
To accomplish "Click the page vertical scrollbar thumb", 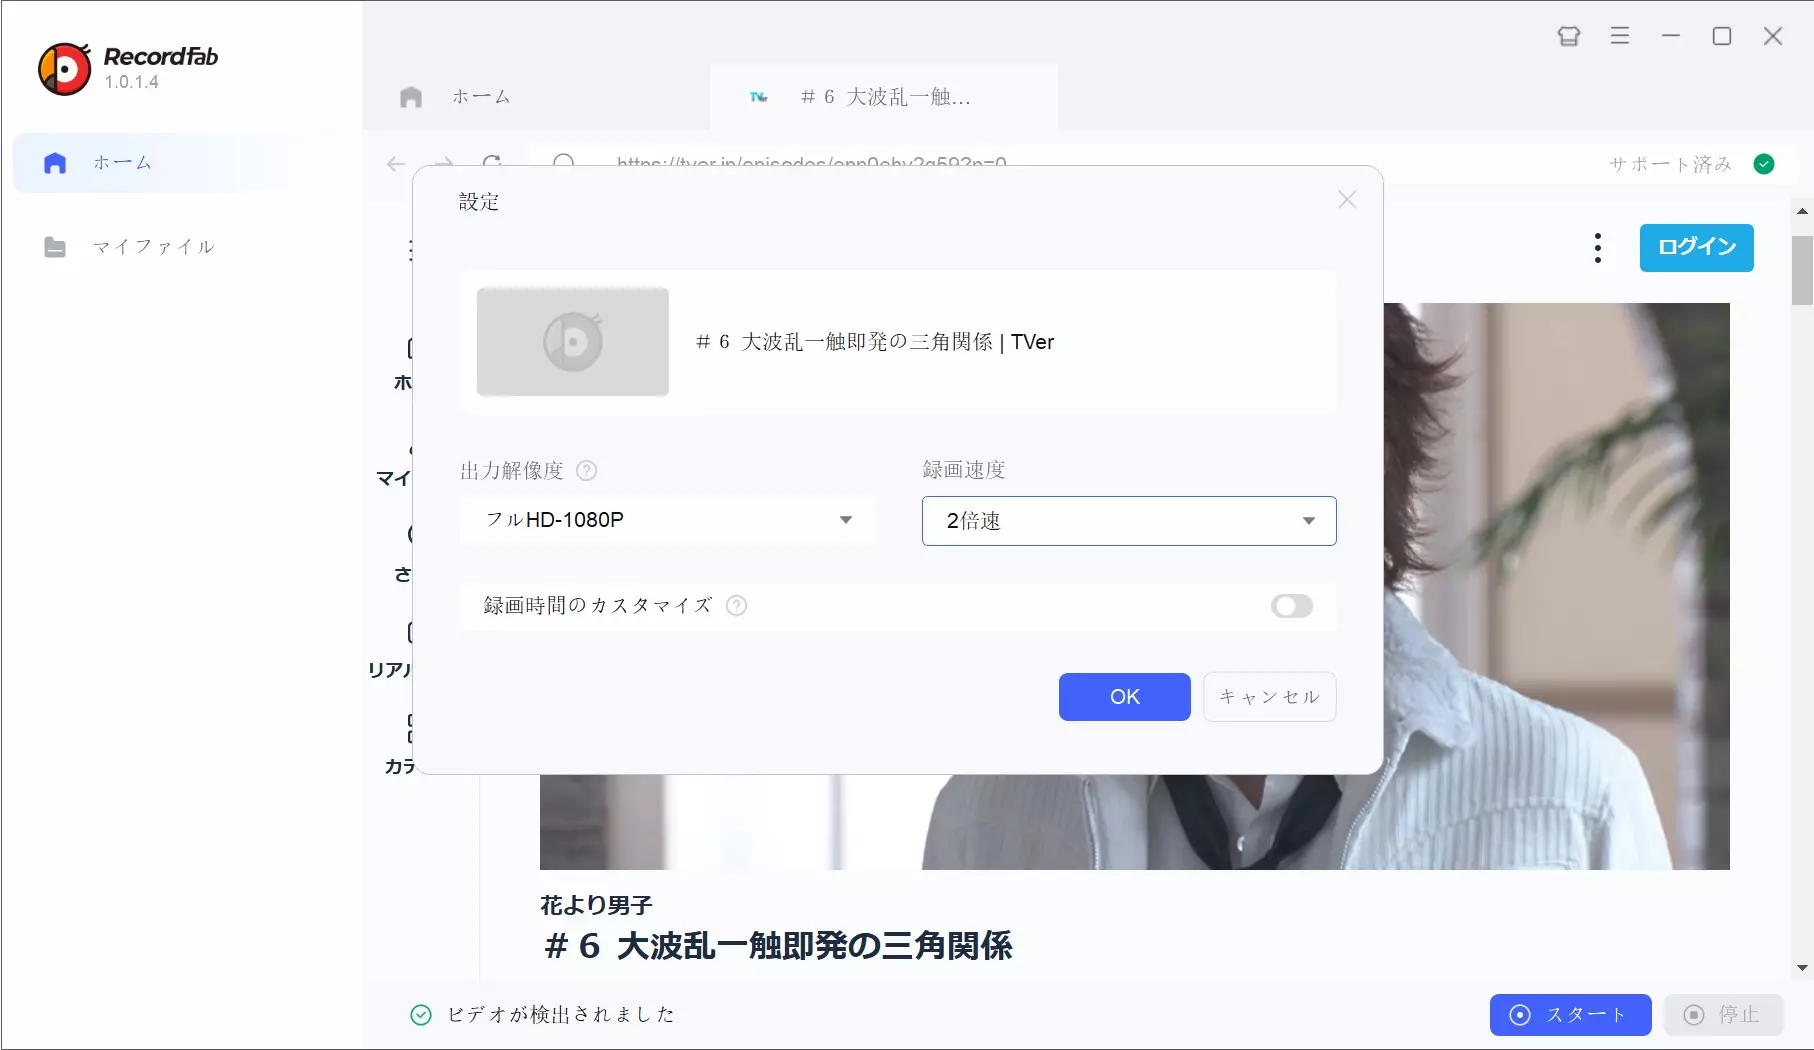I will 1802,270.
